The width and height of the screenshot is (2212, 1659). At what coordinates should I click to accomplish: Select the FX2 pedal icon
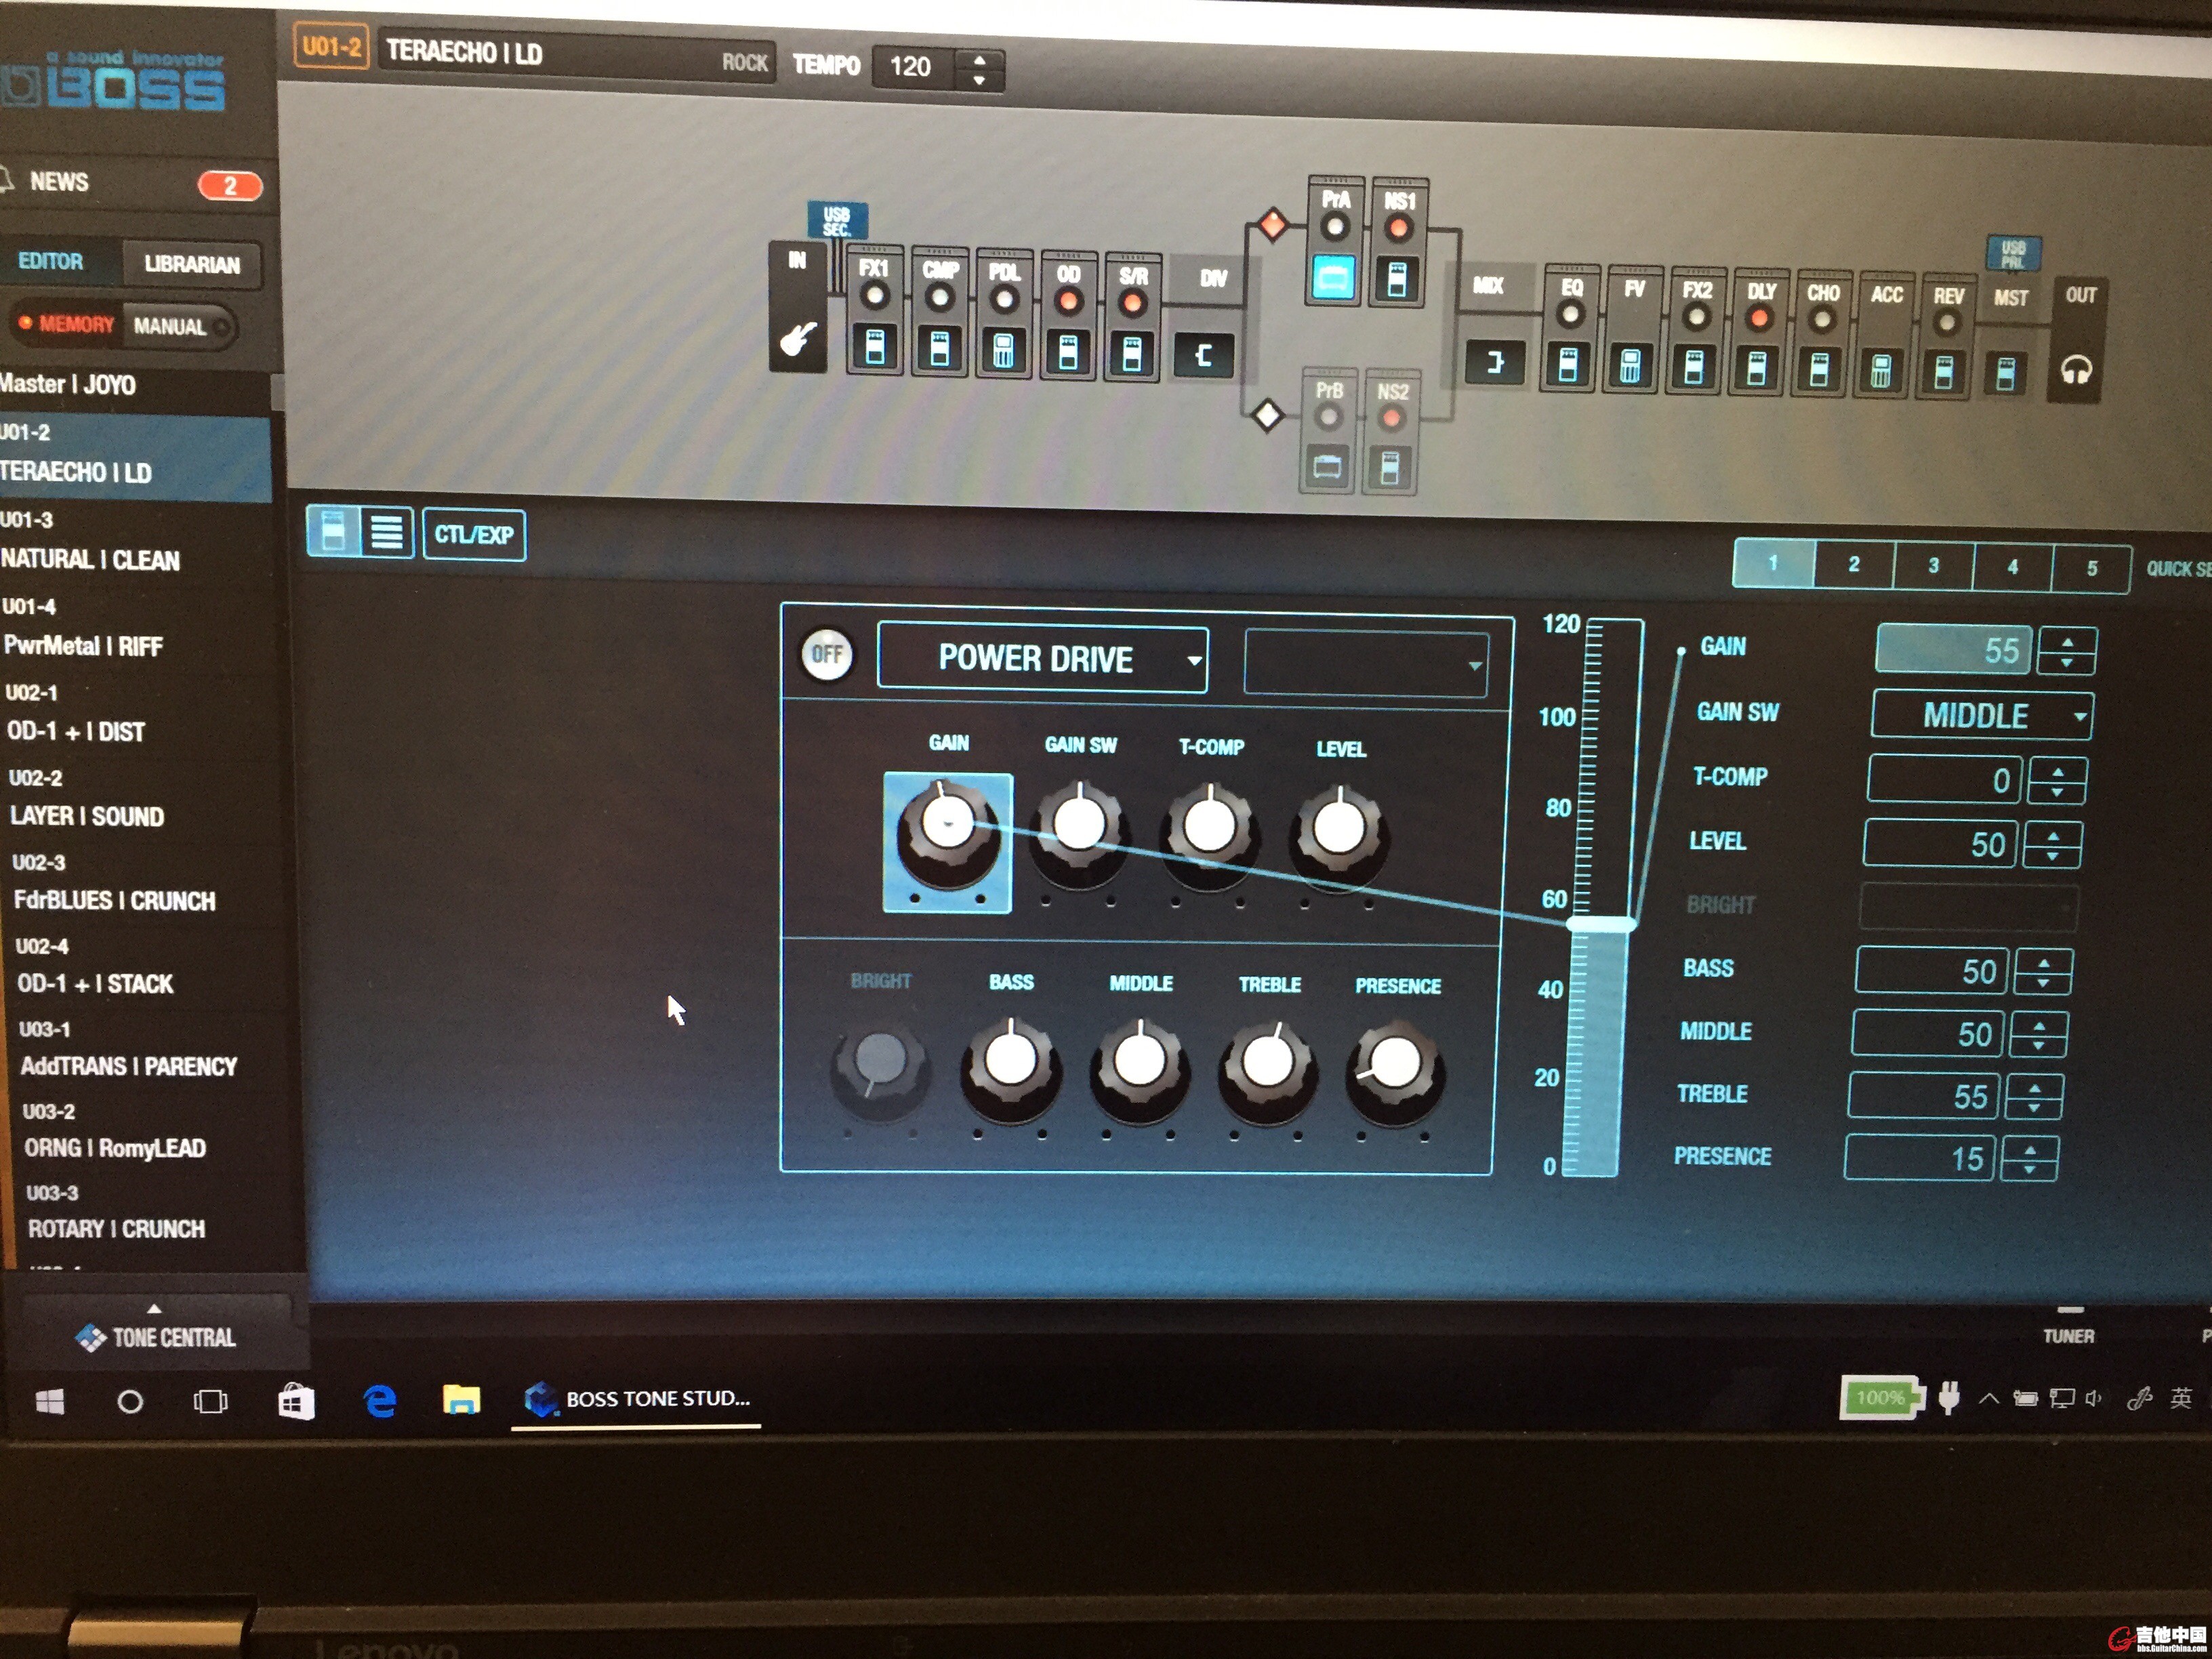point(1694,367)
